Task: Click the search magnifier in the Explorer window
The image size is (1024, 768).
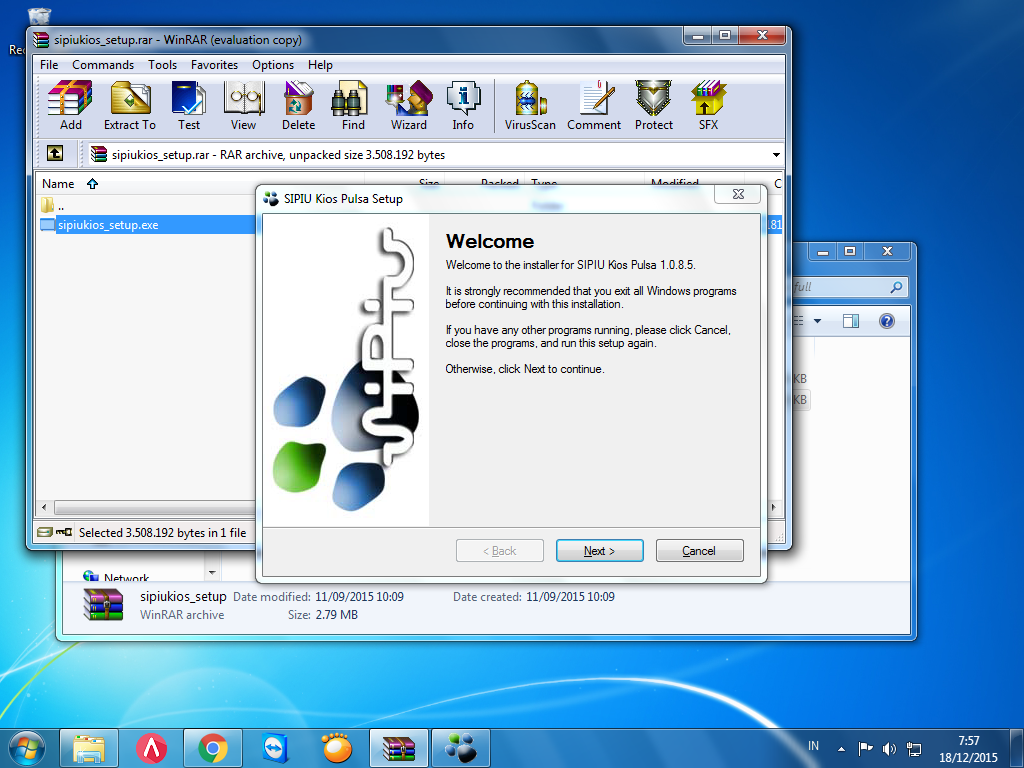Action: [x=896, y=287]
